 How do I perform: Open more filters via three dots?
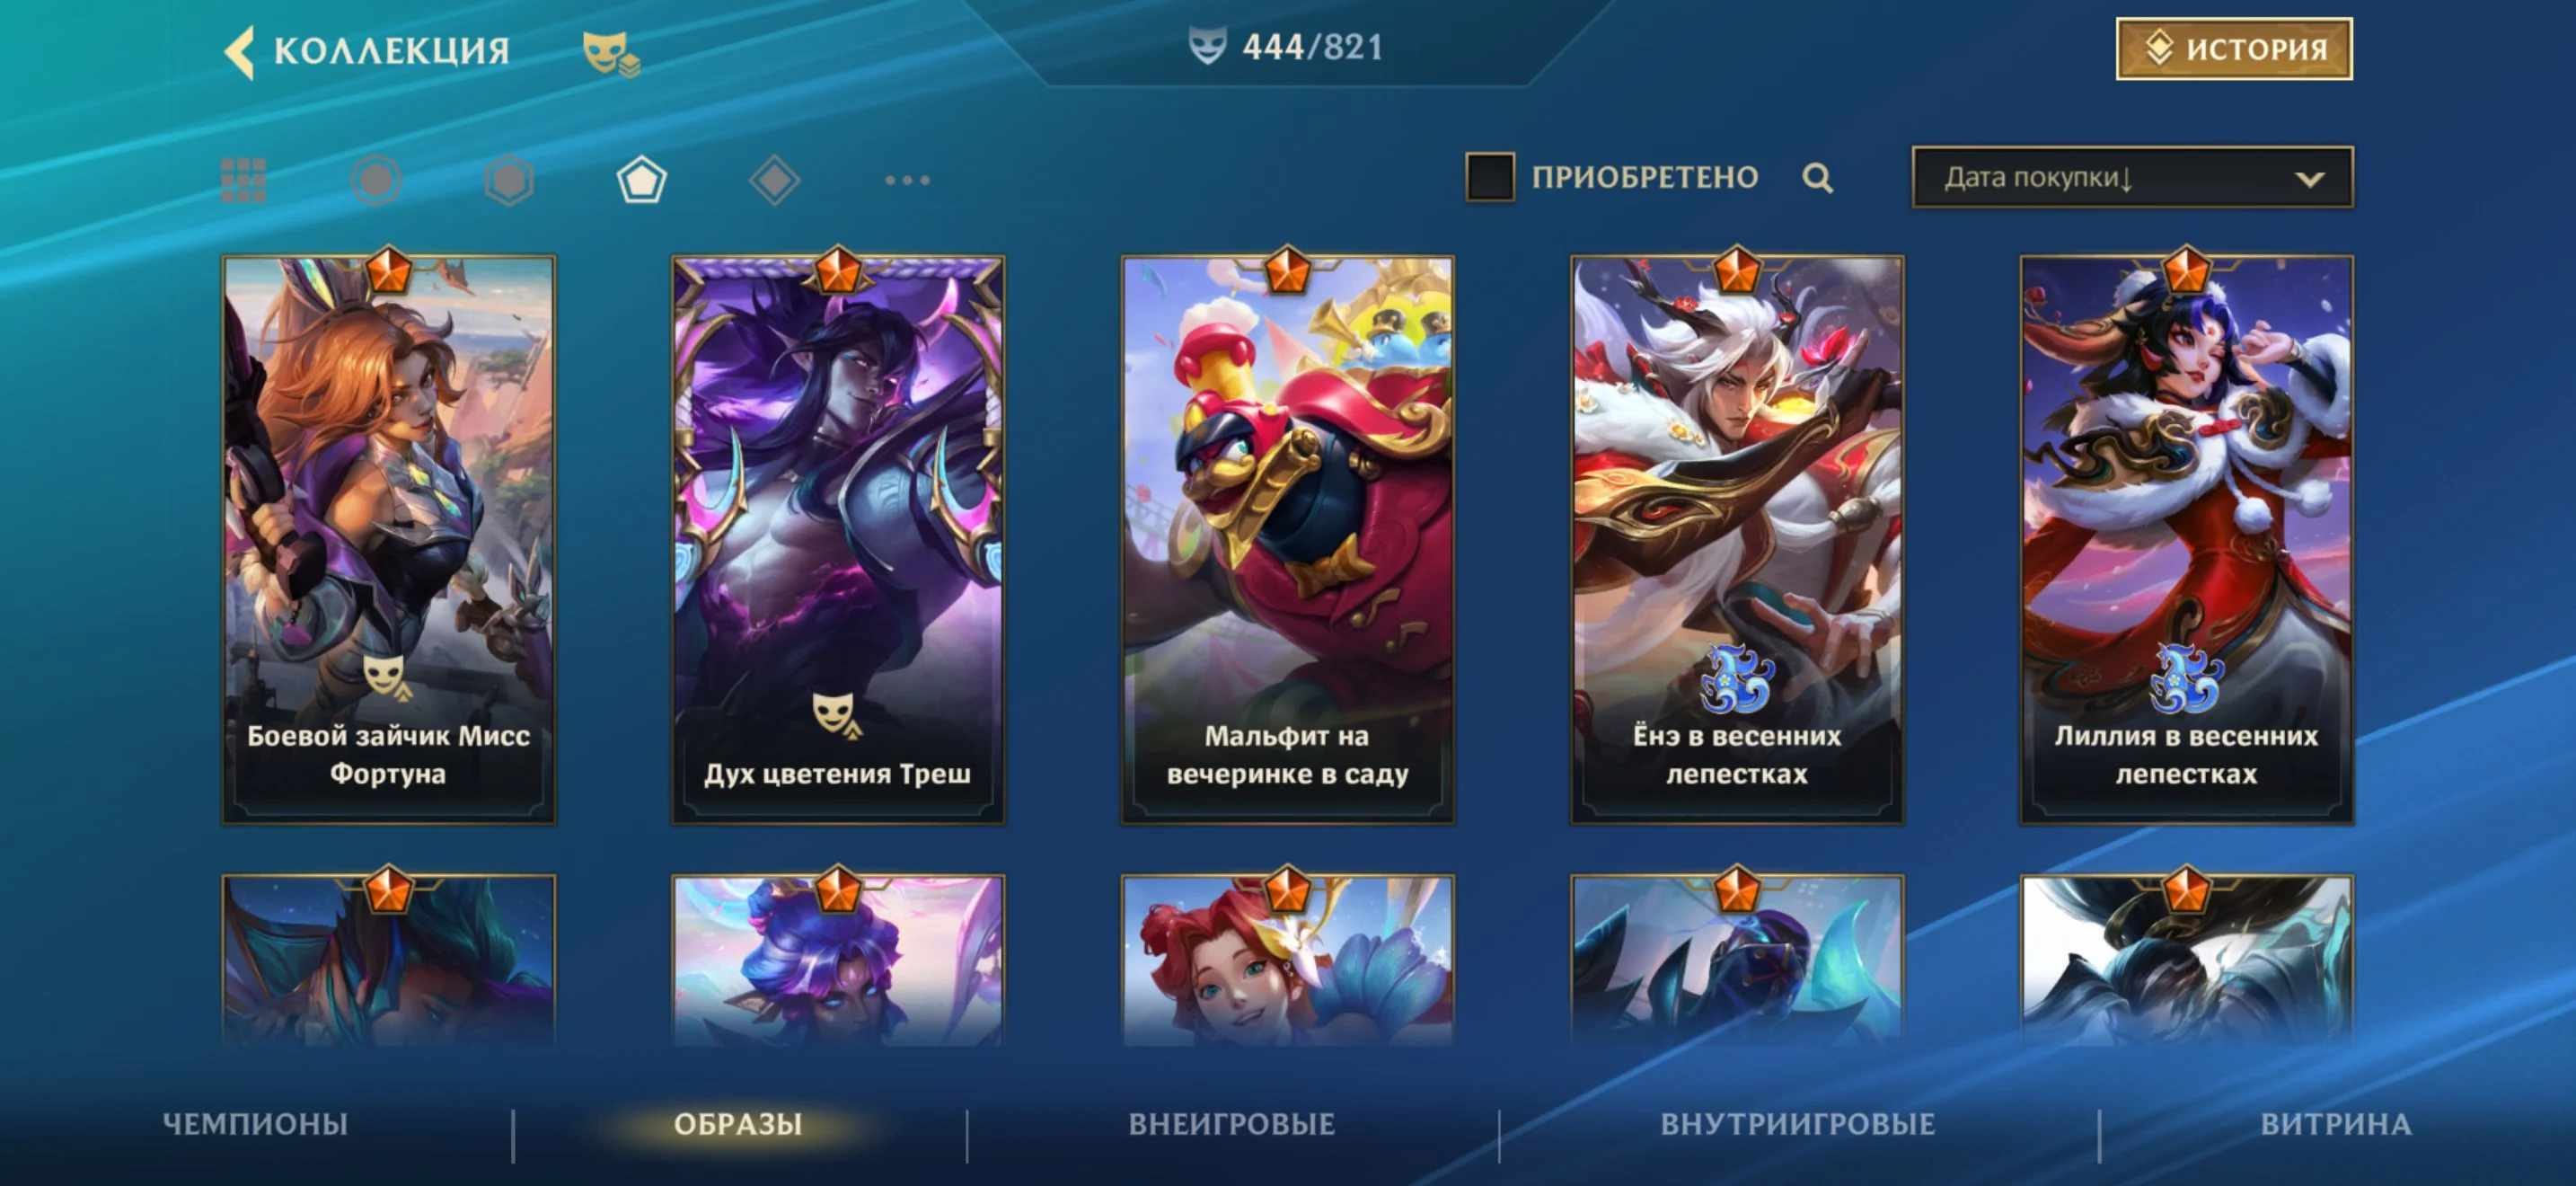[907, 180]
